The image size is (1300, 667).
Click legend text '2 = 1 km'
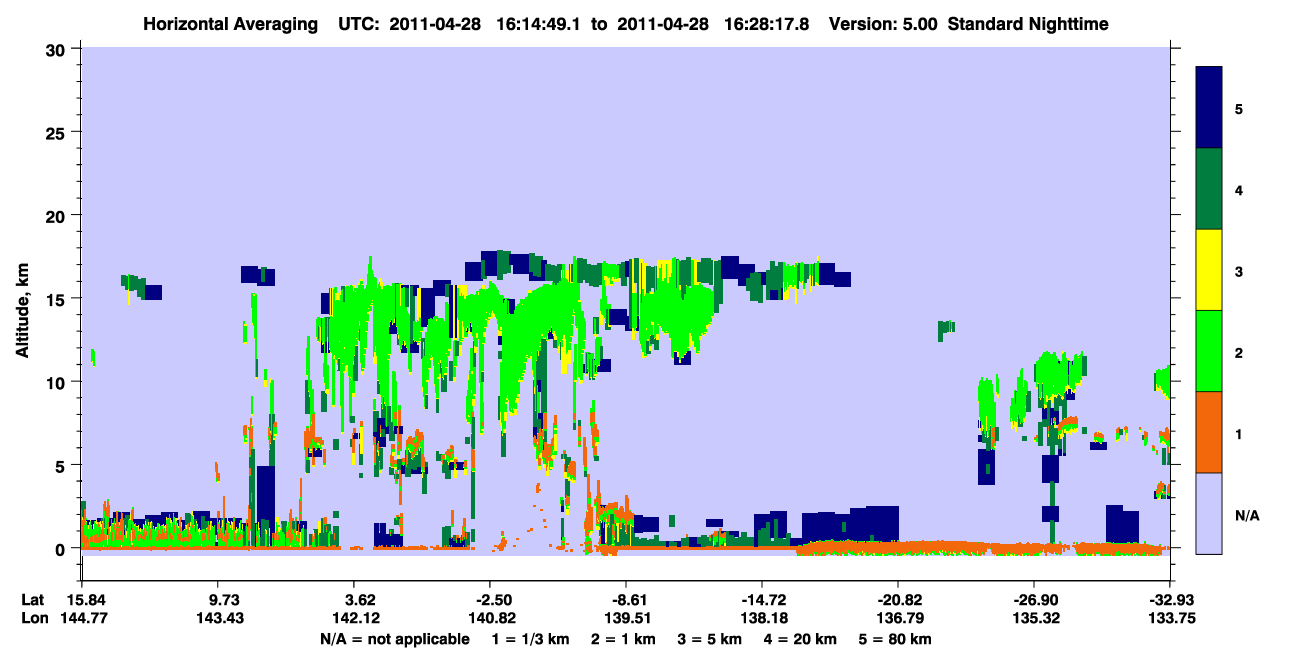[624, 639]
